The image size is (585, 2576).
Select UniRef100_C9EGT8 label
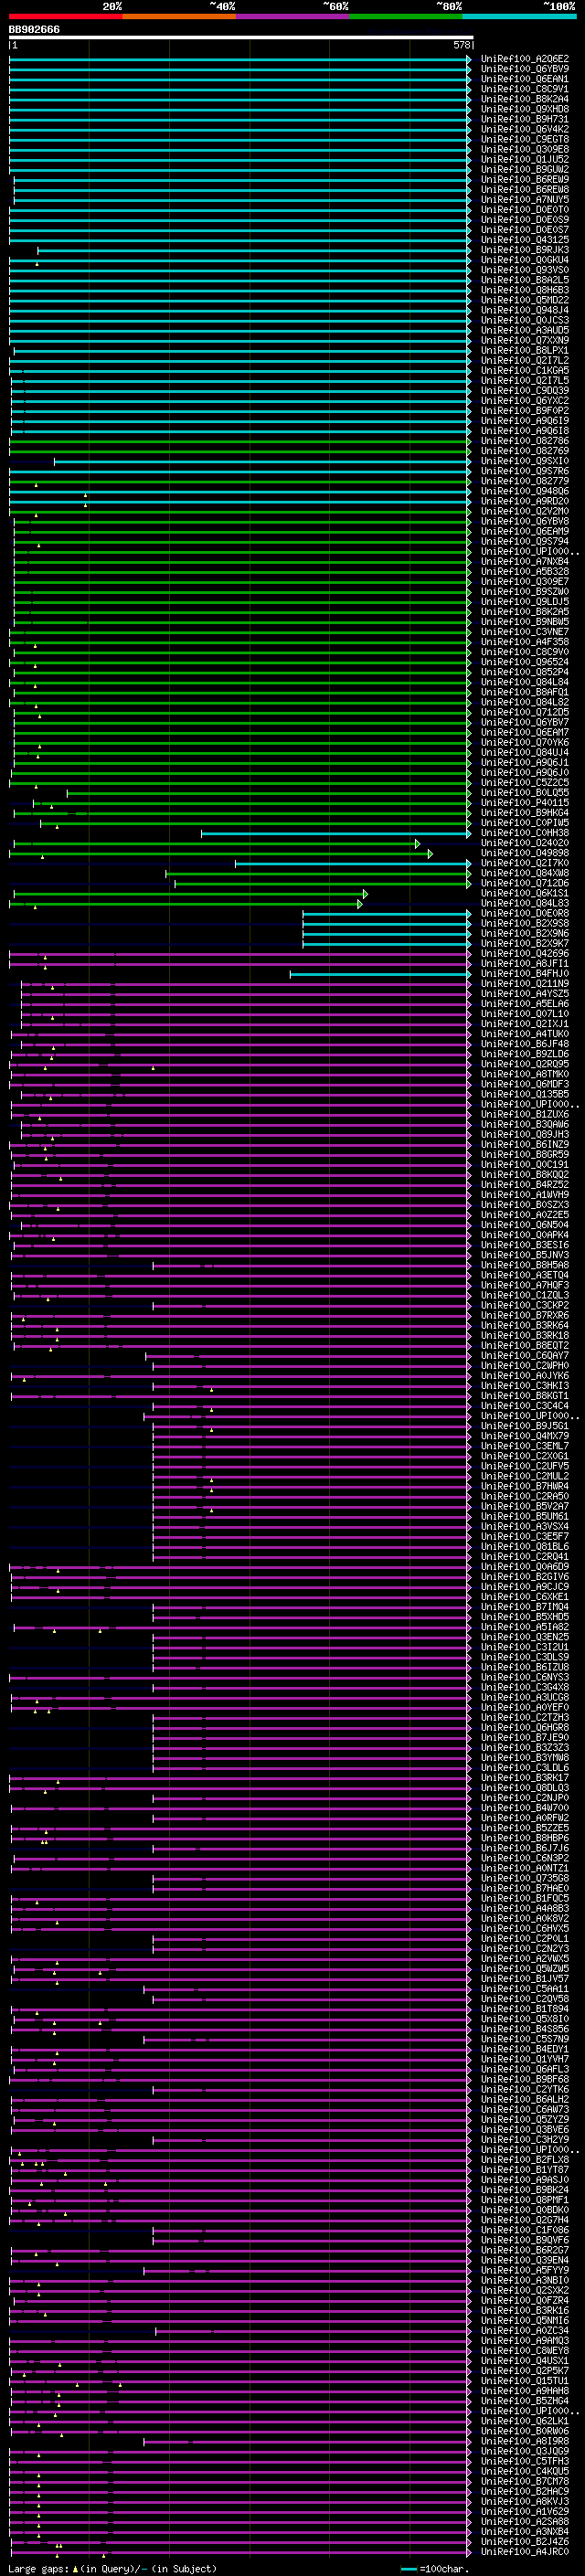click(x=525, y=139)
